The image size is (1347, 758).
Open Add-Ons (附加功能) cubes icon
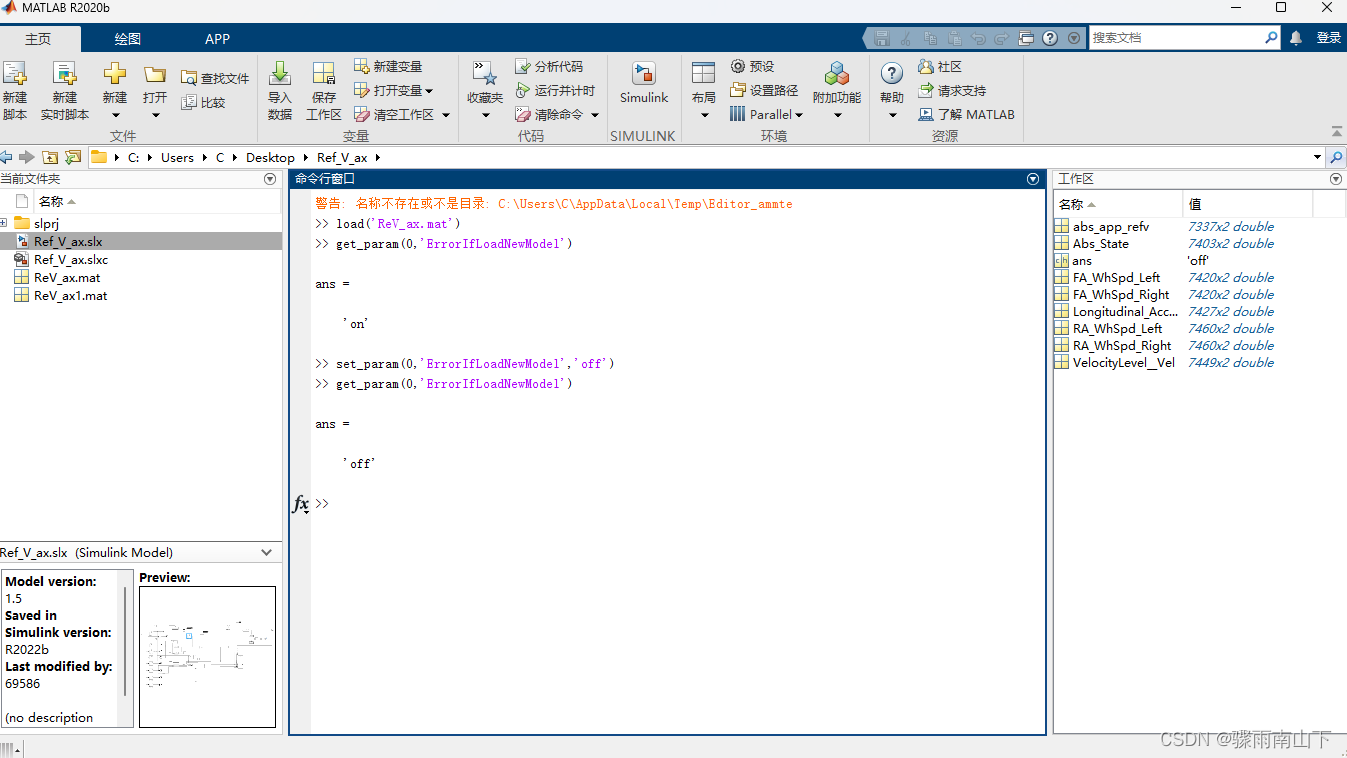[837, 74]
